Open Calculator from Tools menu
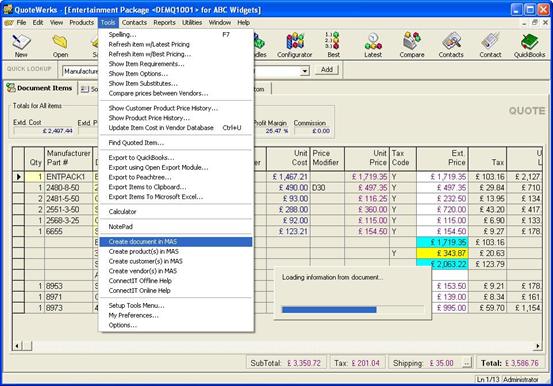The width and height of the screenshot is (553, 386). click(x=176, y=212)
